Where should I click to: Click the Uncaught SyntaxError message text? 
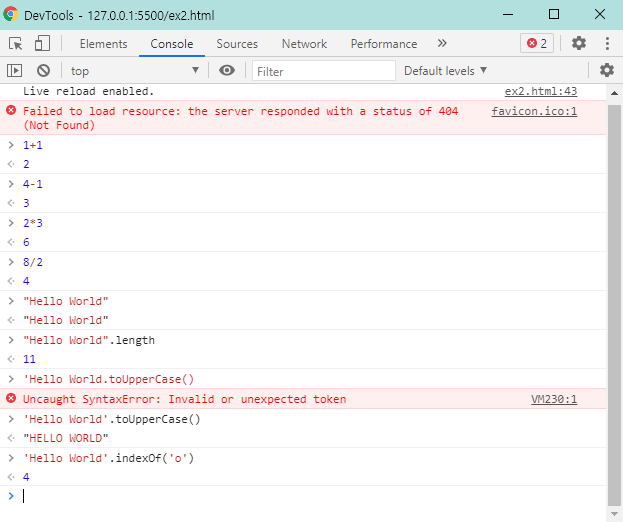tap(184, 399)
